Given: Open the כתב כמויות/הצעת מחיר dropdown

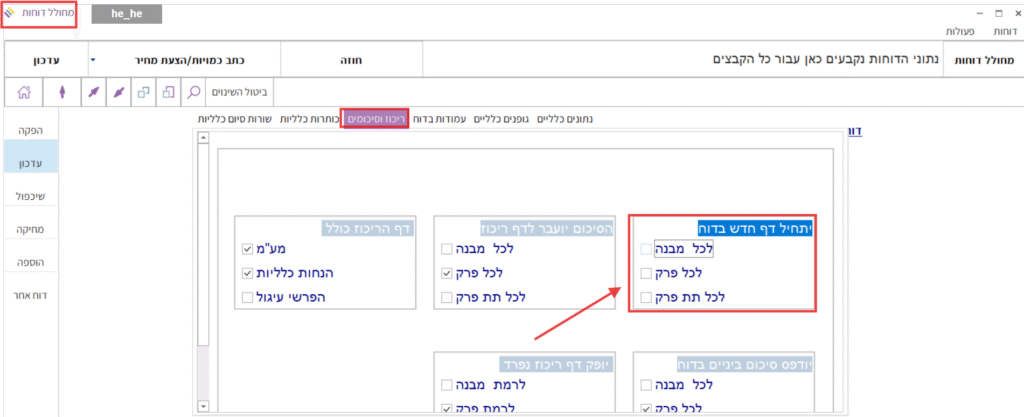Looking at the screenshot, I should tap(93, 60).
